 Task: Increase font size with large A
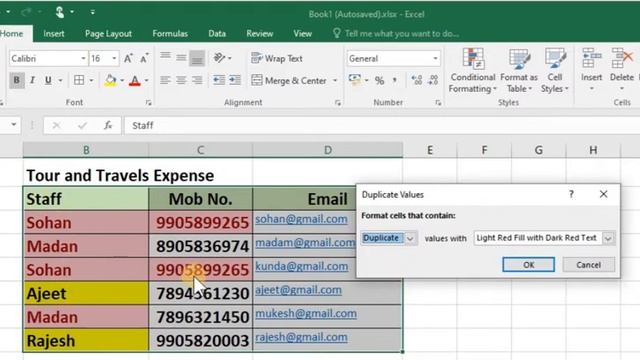point(128,58)
